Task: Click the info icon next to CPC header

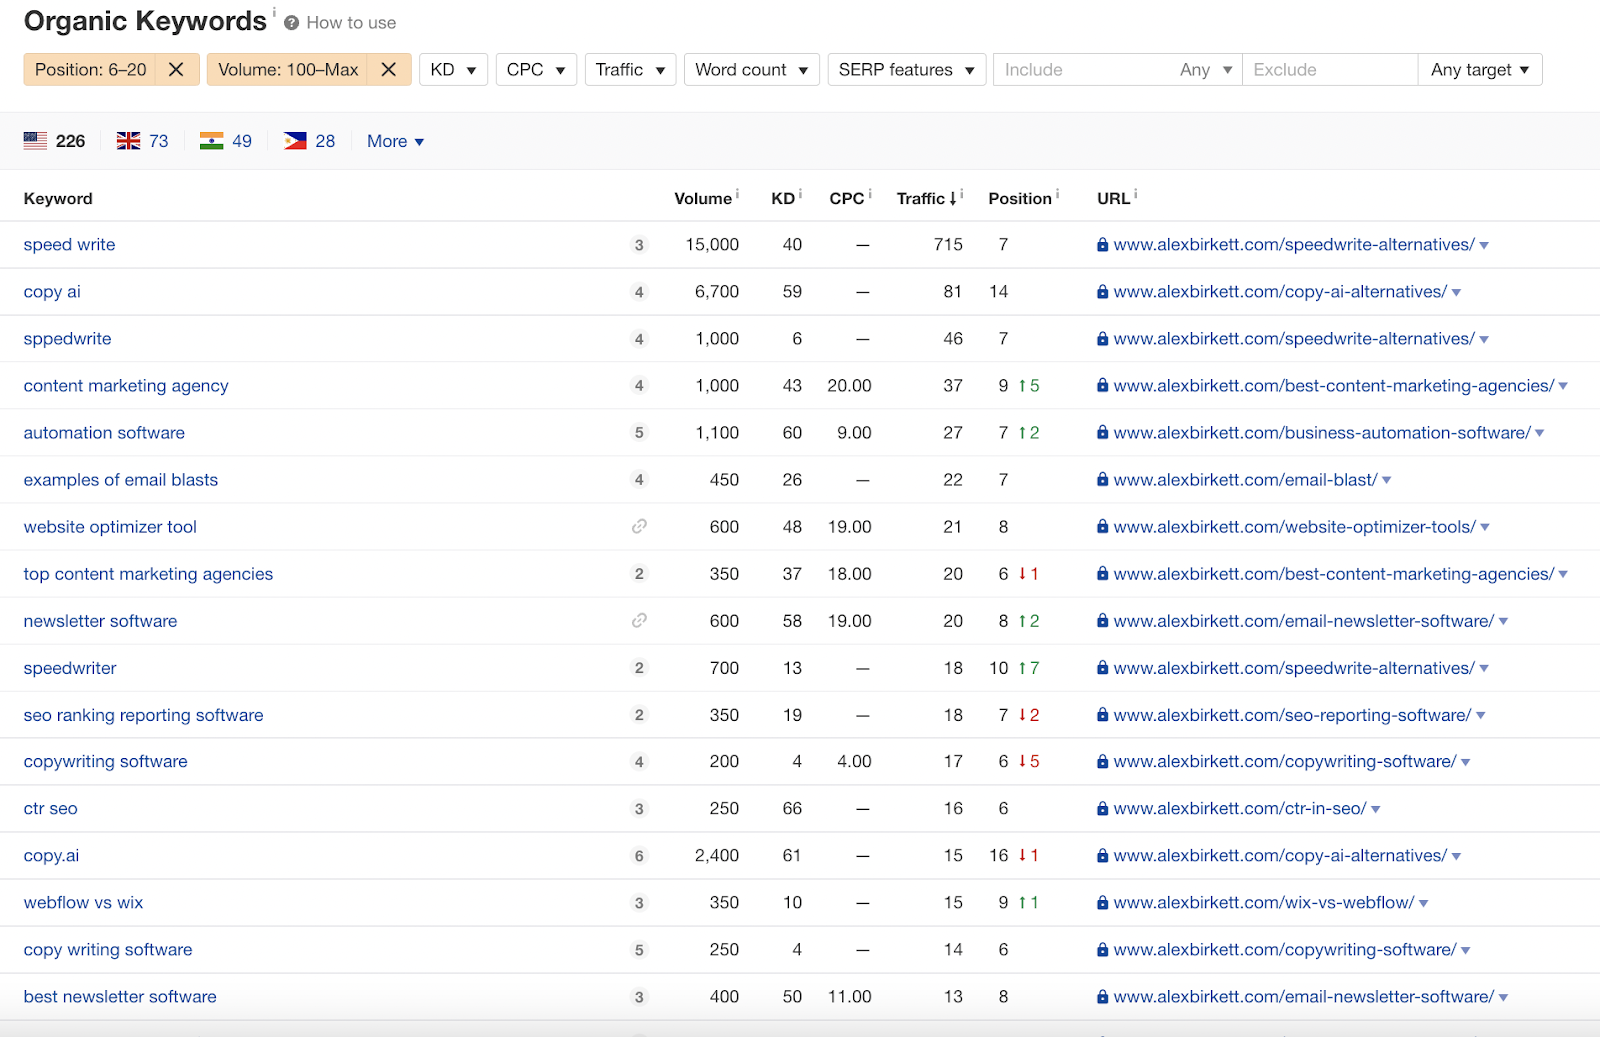Action: tap(870, 193)
